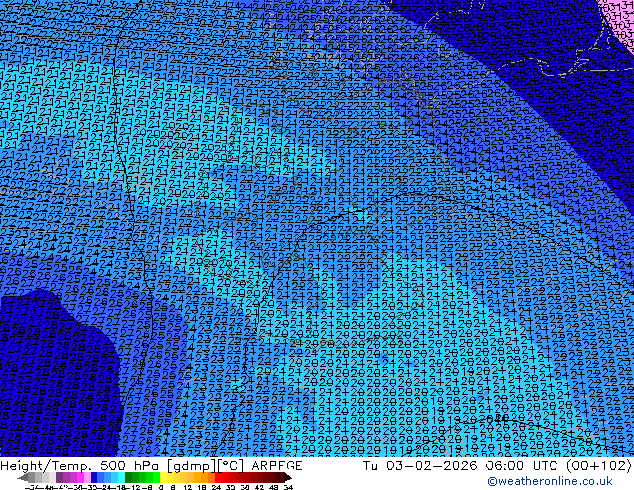This screenshot has height=490, width=634.
Task: Pick the bright red swatch above 24
Action: [218, 477]
